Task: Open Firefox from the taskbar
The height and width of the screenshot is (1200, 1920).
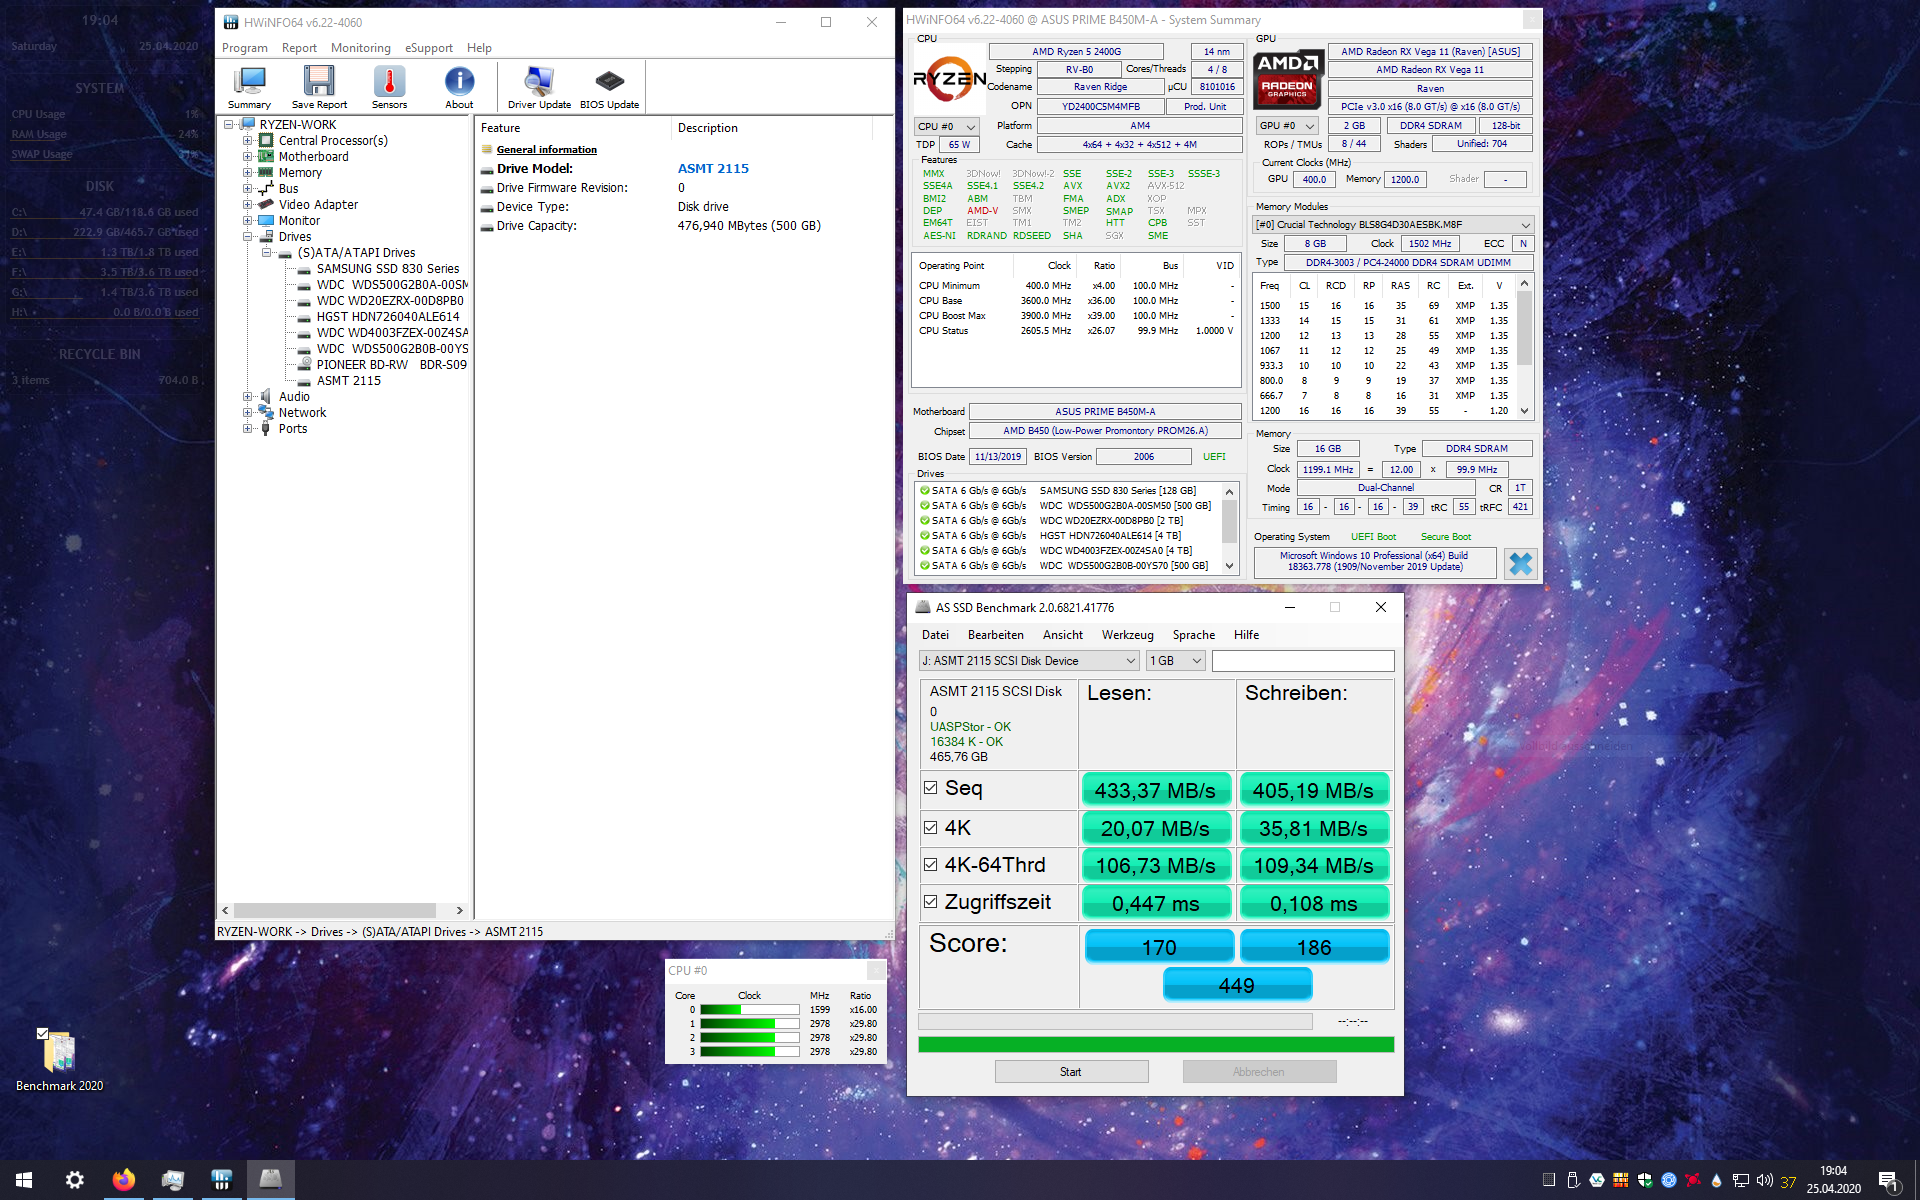Action: coord(124,1180)
